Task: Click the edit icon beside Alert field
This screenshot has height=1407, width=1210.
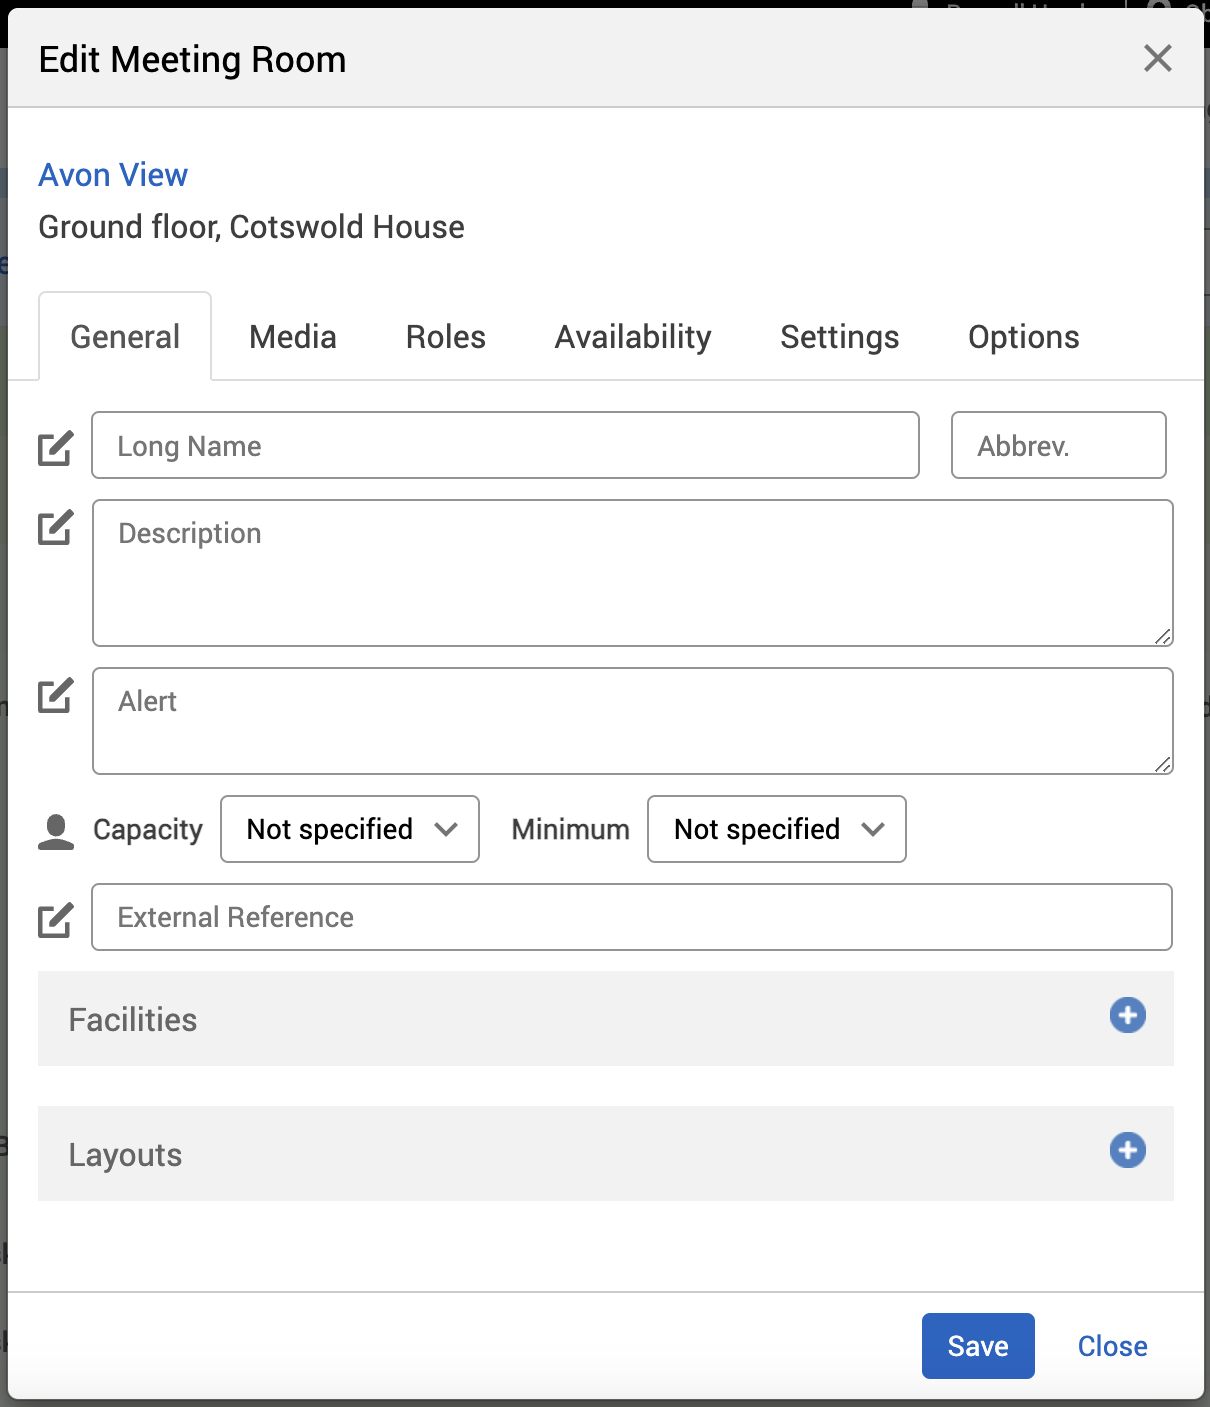Action: click(x=56, y=695)
